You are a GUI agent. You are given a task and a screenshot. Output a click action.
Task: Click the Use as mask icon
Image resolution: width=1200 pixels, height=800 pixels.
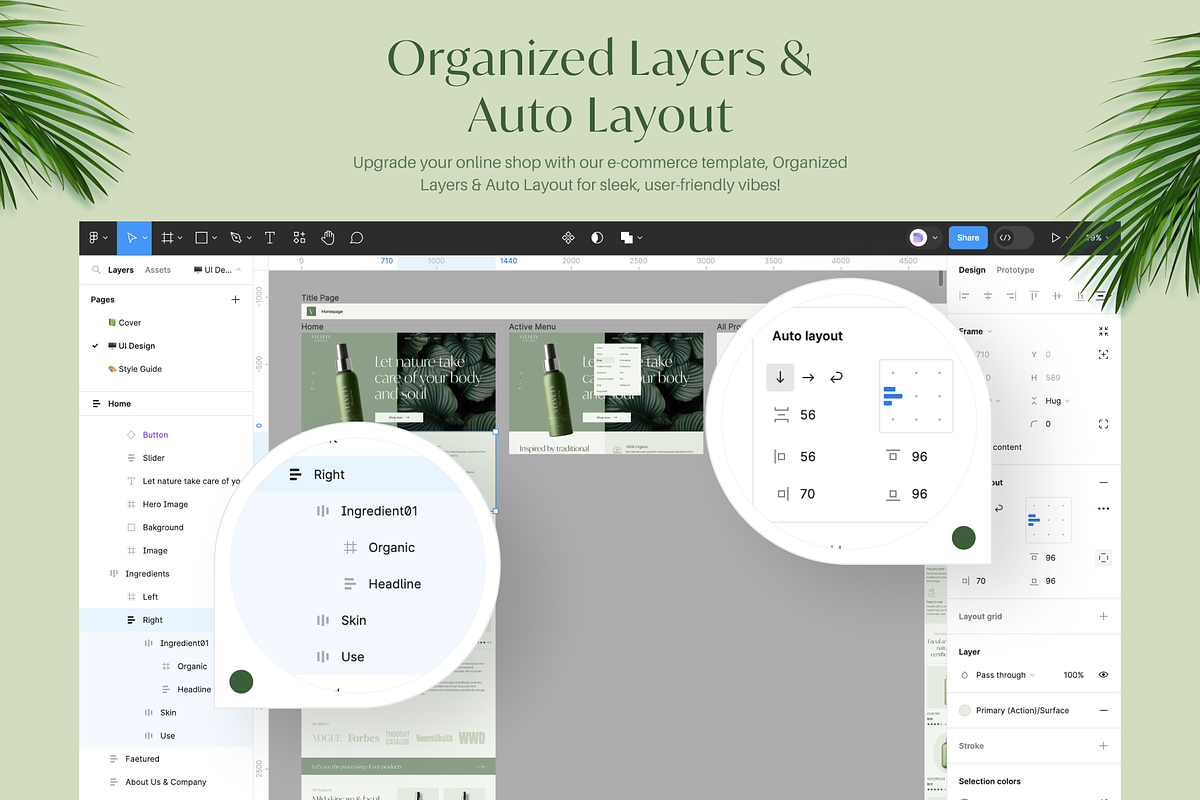click(597, 238)
